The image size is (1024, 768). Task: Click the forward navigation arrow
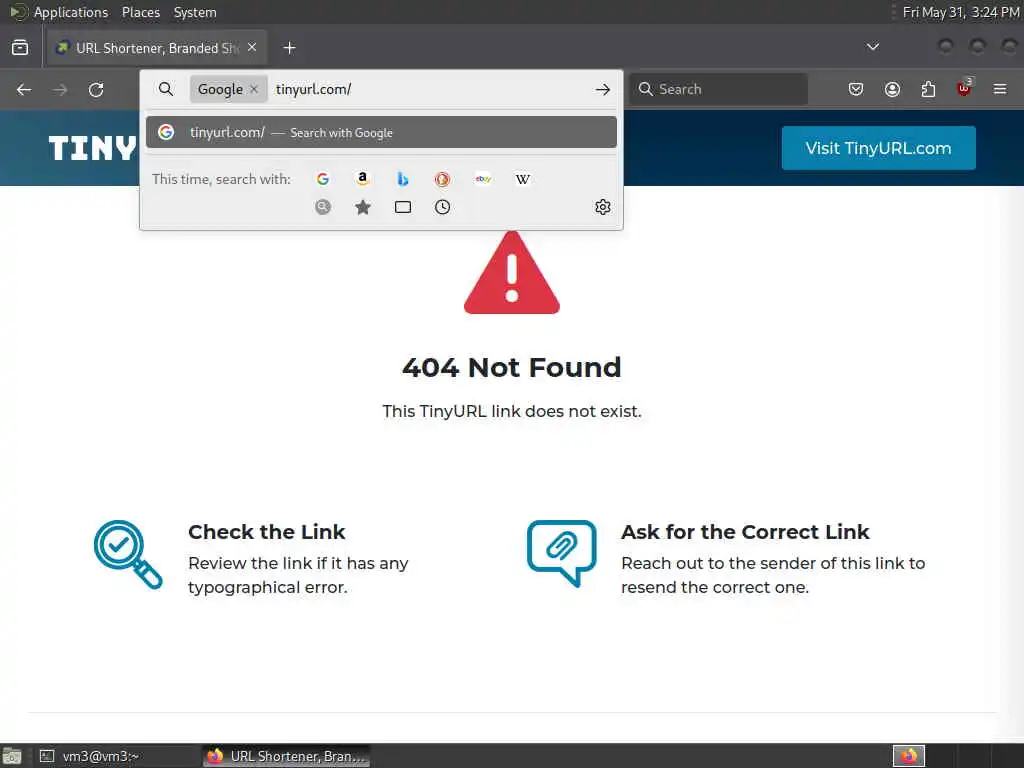(60, 89)
